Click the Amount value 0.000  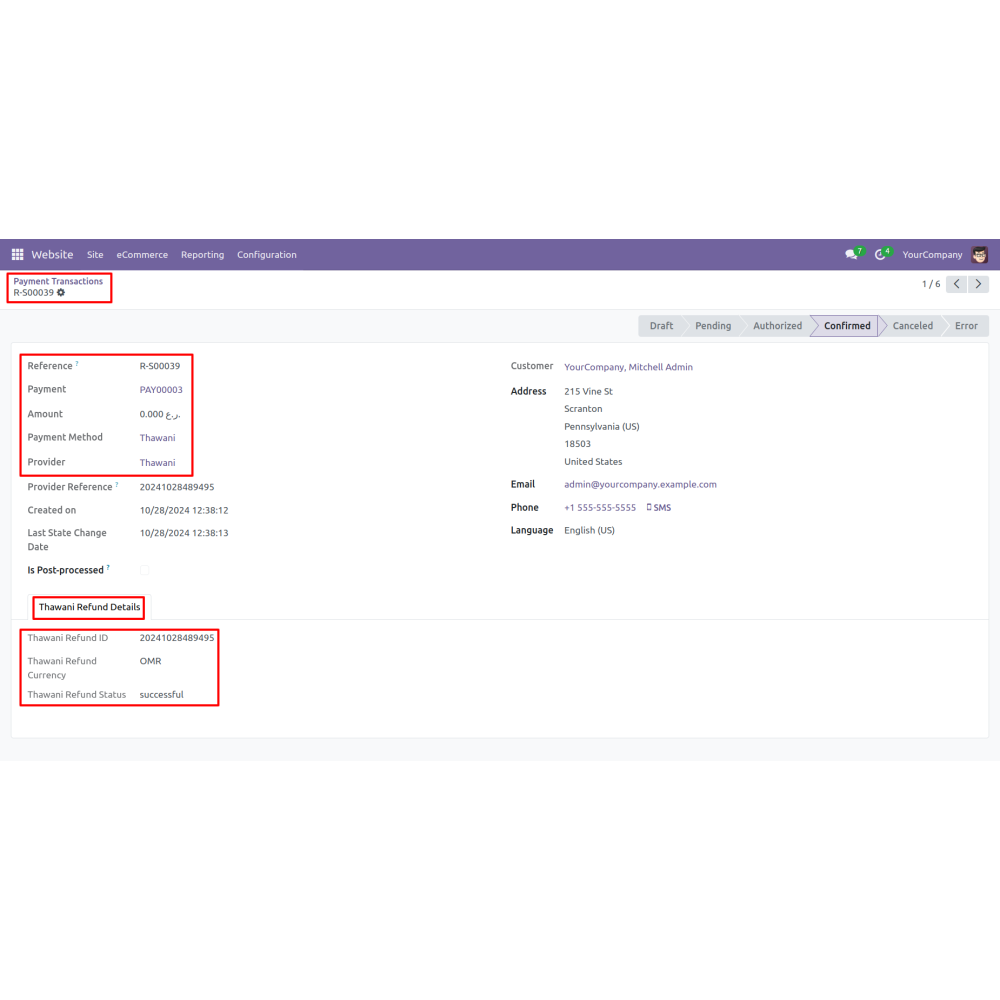tap(160, 415)
